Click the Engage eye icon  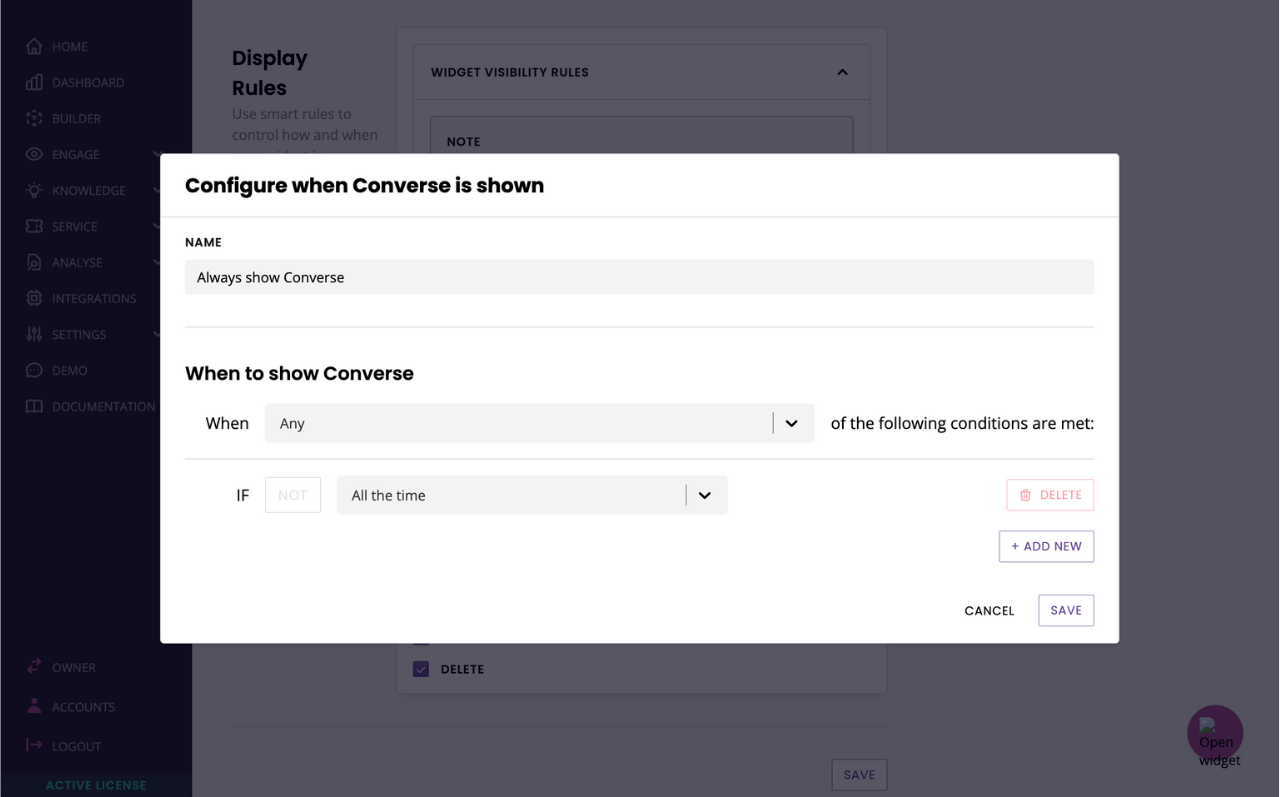pyautogui.click(x=34, y=154)
